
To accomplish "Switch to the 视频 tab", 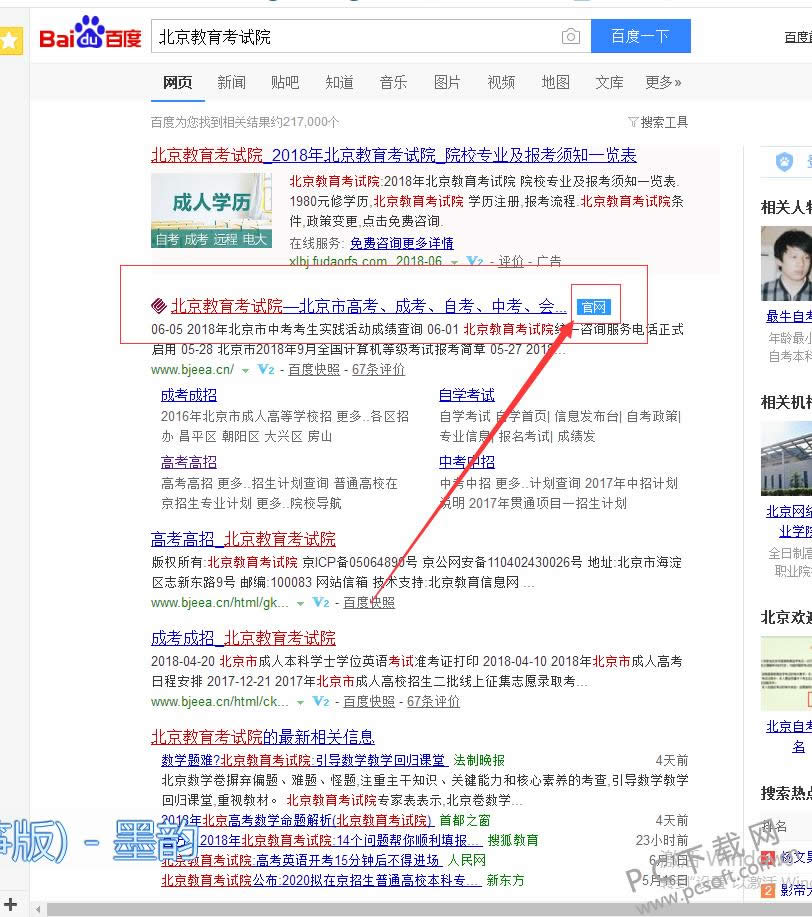I will click(x=501, y=82).
